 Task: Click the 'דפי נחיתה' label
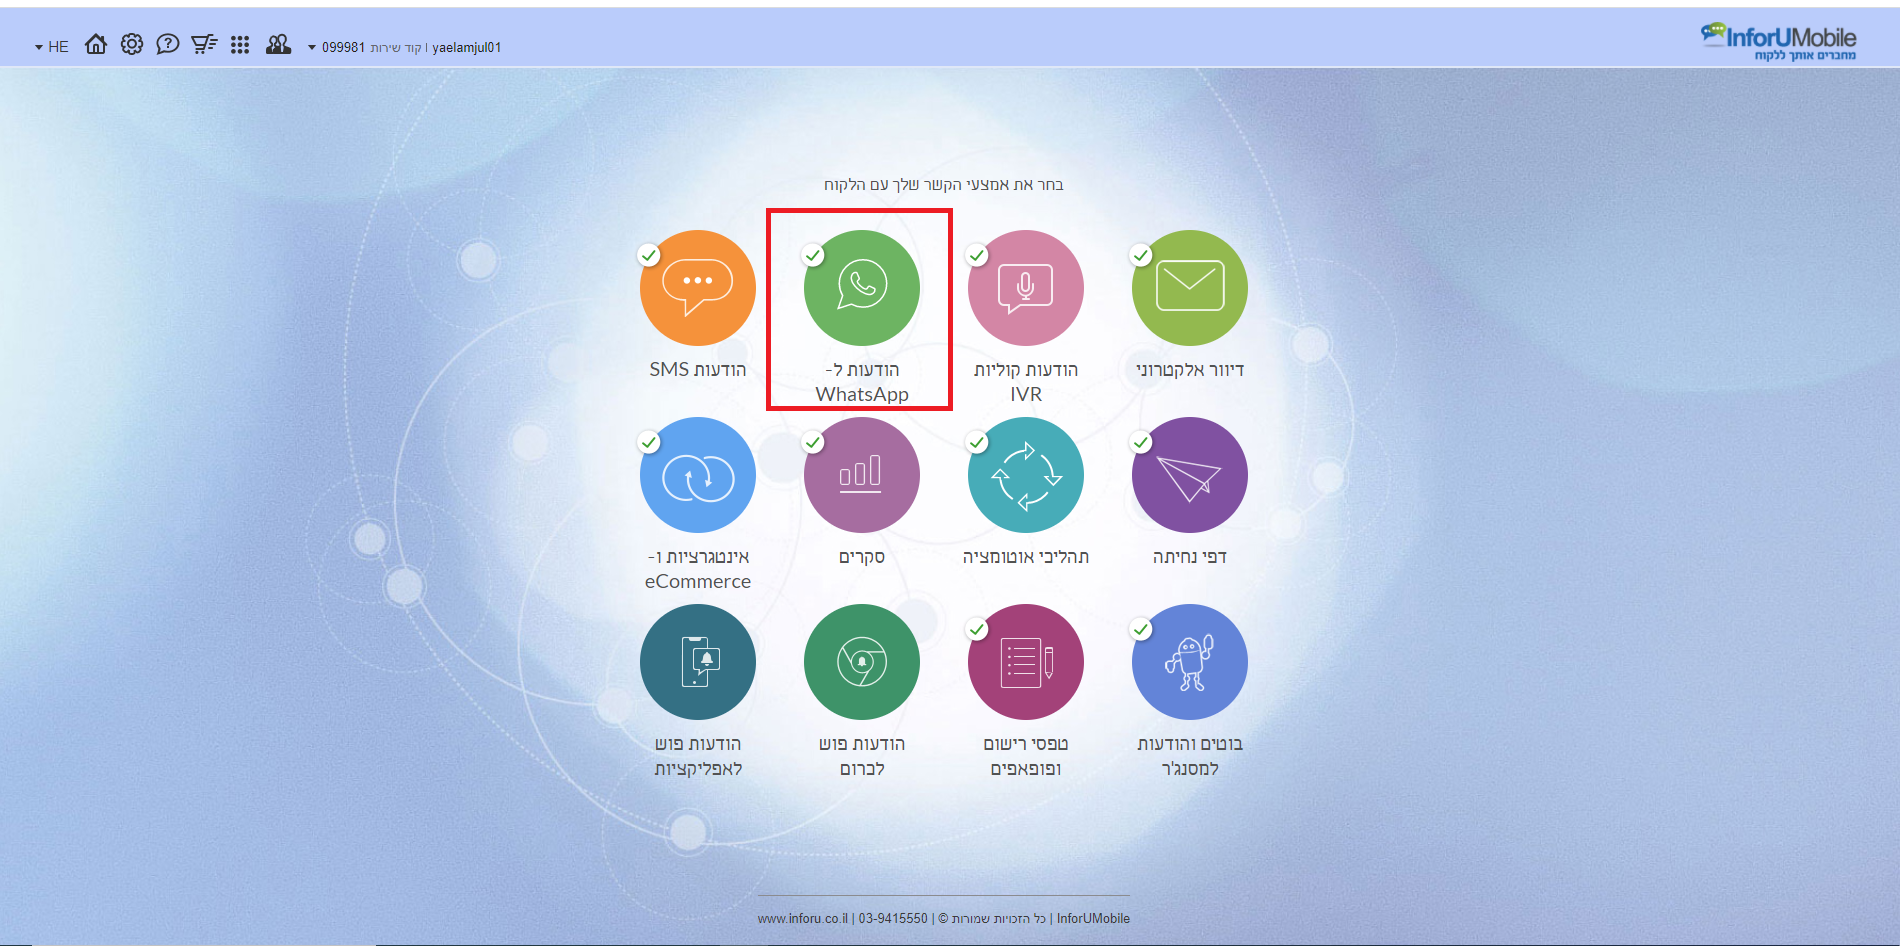coord(1190,556)
